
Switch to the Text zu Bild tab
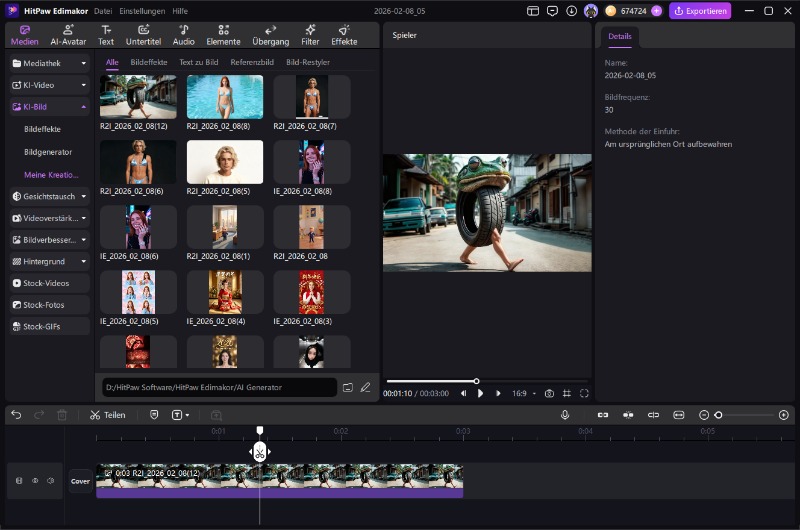[x=198, y=62]
